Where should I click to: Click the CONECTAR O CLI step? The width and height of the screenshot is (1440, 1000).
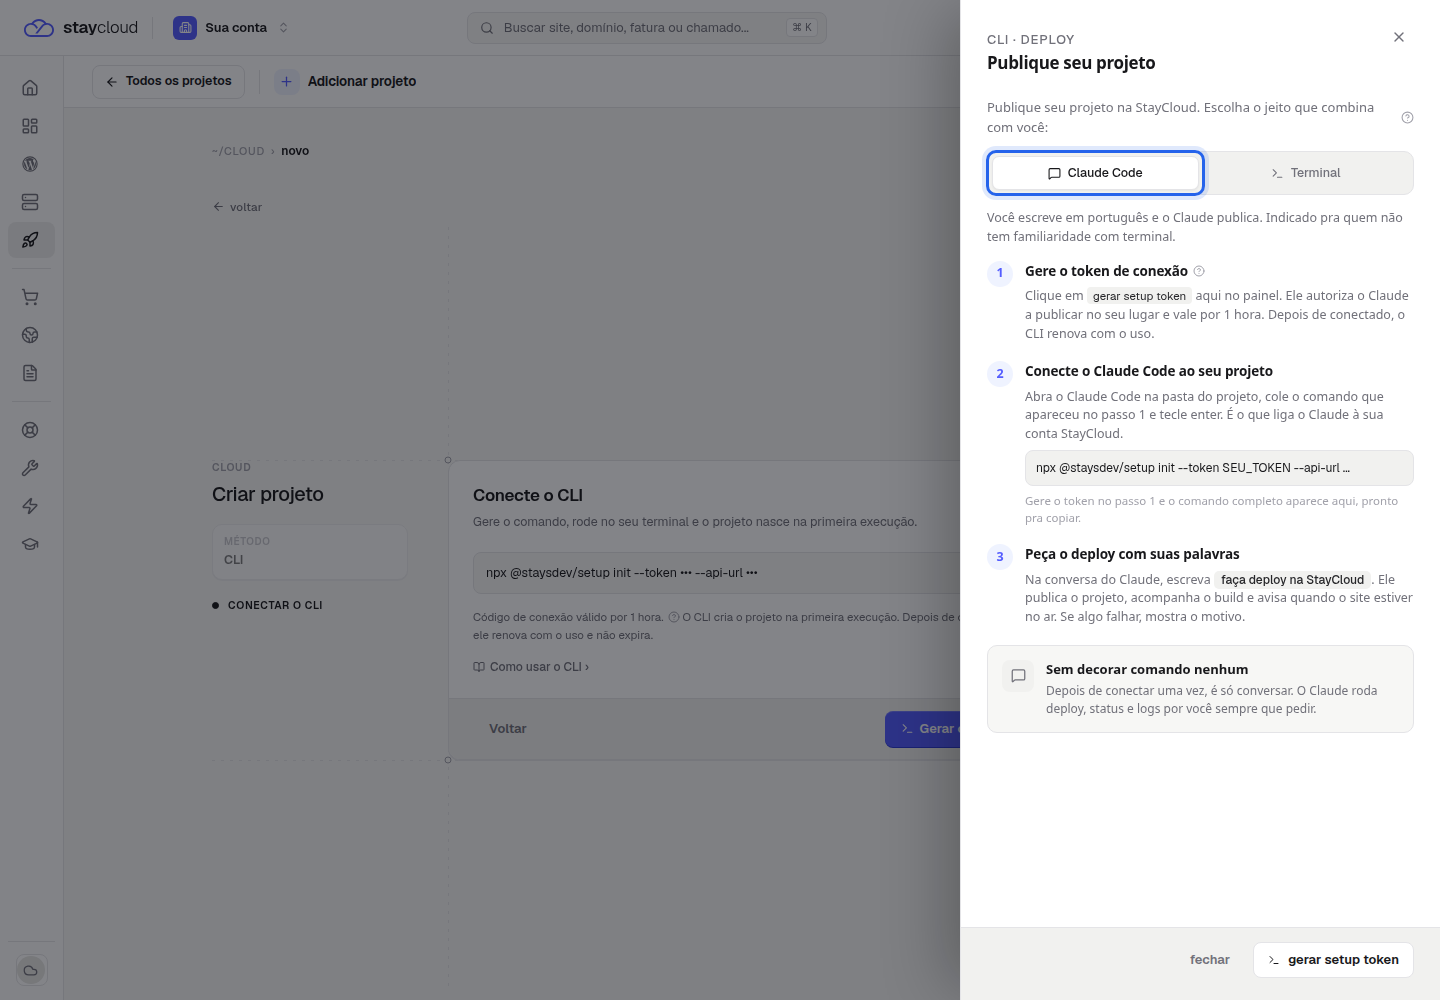click(x=267, y=605)
